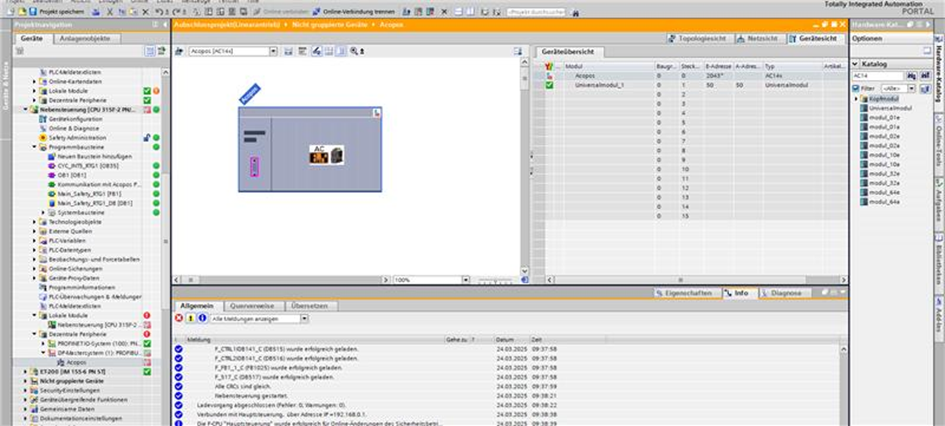Switch to the Netzsicht tab

click(x=756, y=38)
